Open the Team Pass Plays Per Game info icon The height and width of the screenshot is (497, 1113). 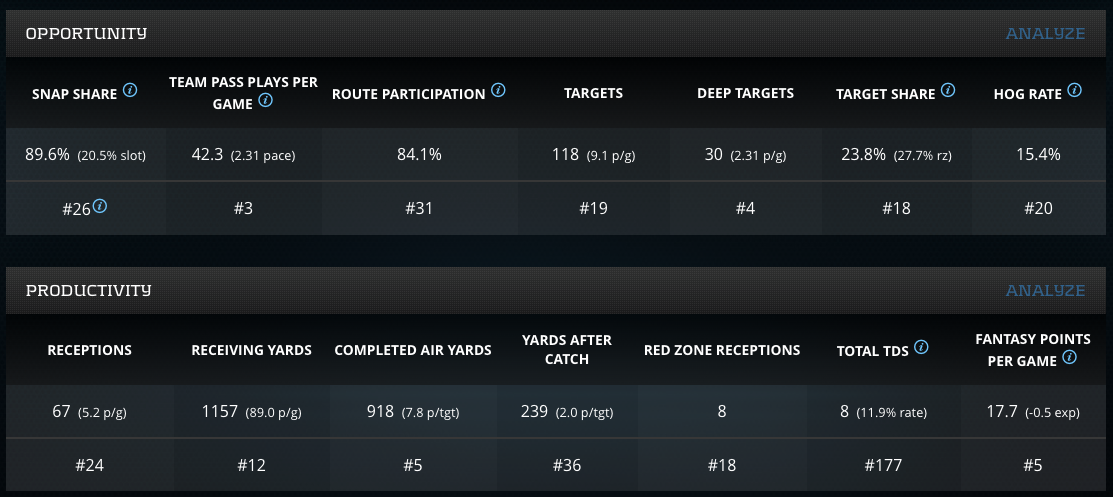[265, 100]
